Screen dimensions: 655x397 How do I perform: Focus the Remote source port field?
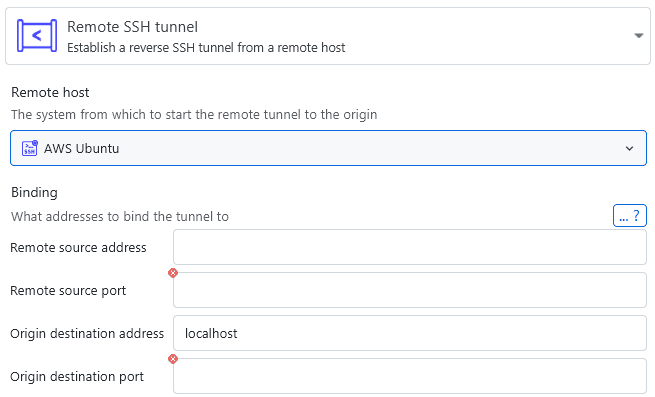pos(410,290)
